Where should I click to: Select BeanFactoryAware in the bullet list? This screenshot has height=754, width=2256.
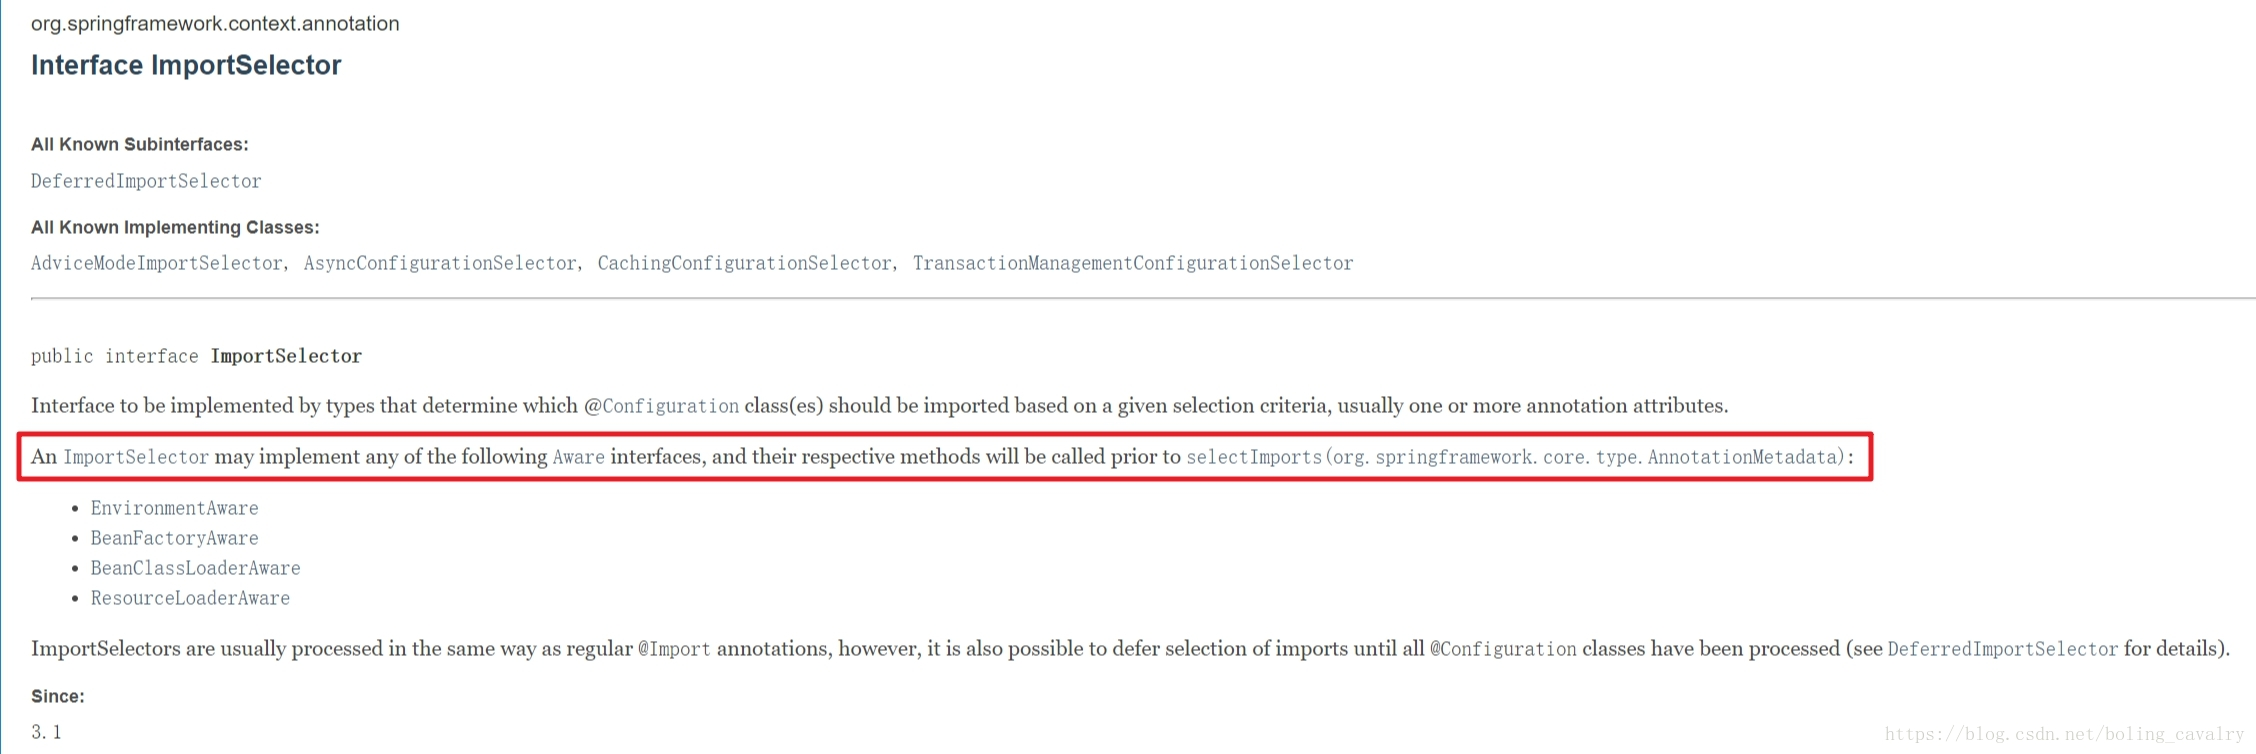pos(174,538)
